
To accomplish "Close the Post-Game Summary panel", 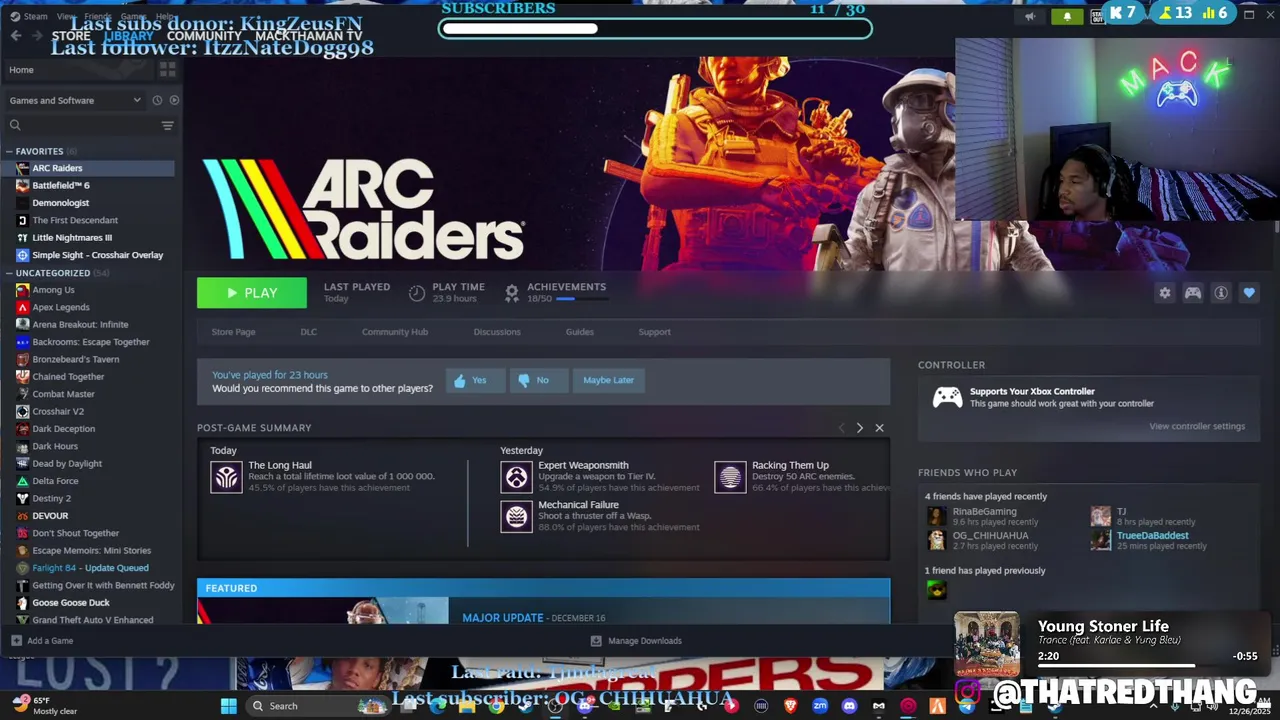I will click(879, 428).
